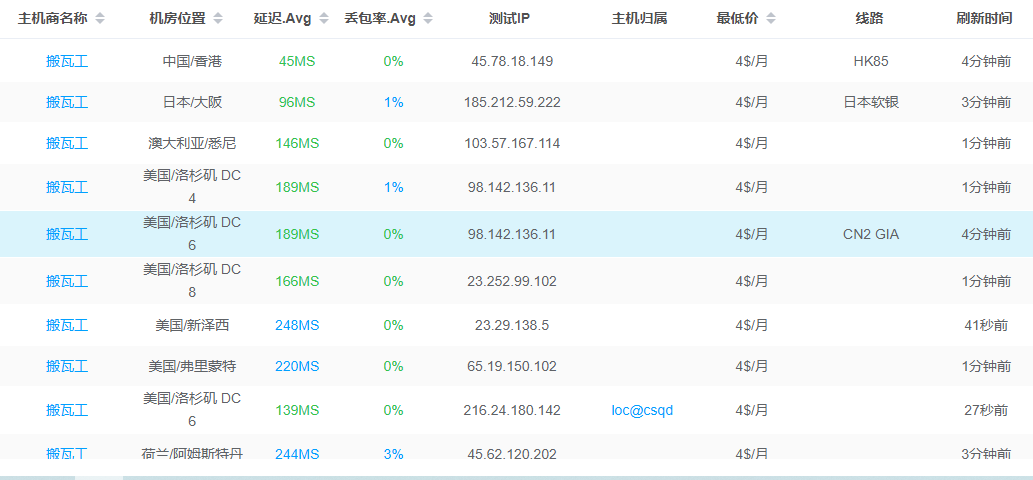The width and height of the screenshot is (1033, 480).
Task: Select the IP address 45.78.18.149 cell
Action: click(512, 61)
